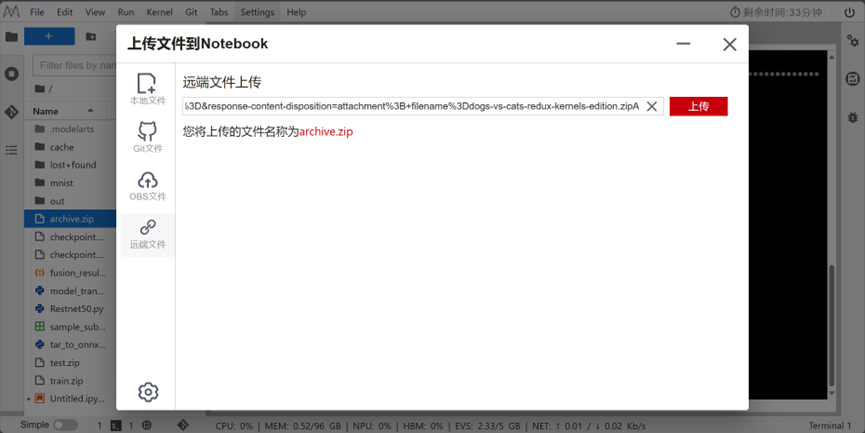
Task: Open the Git menu
Action: (191, 12)
